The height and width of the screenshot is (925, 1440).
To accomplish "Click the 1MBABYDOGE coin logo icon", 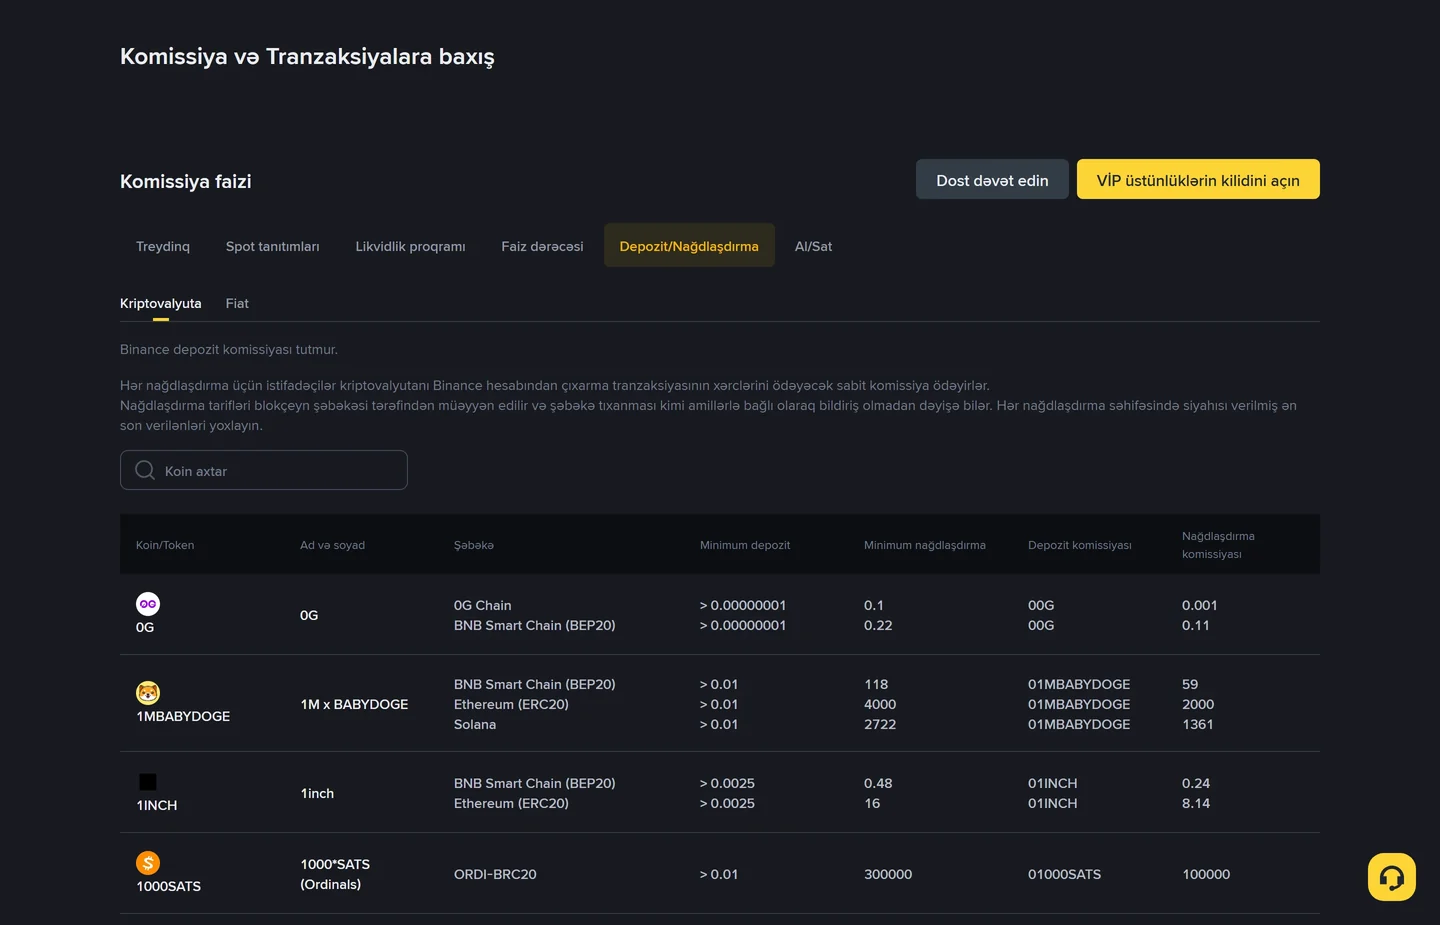I will (148, 693).
